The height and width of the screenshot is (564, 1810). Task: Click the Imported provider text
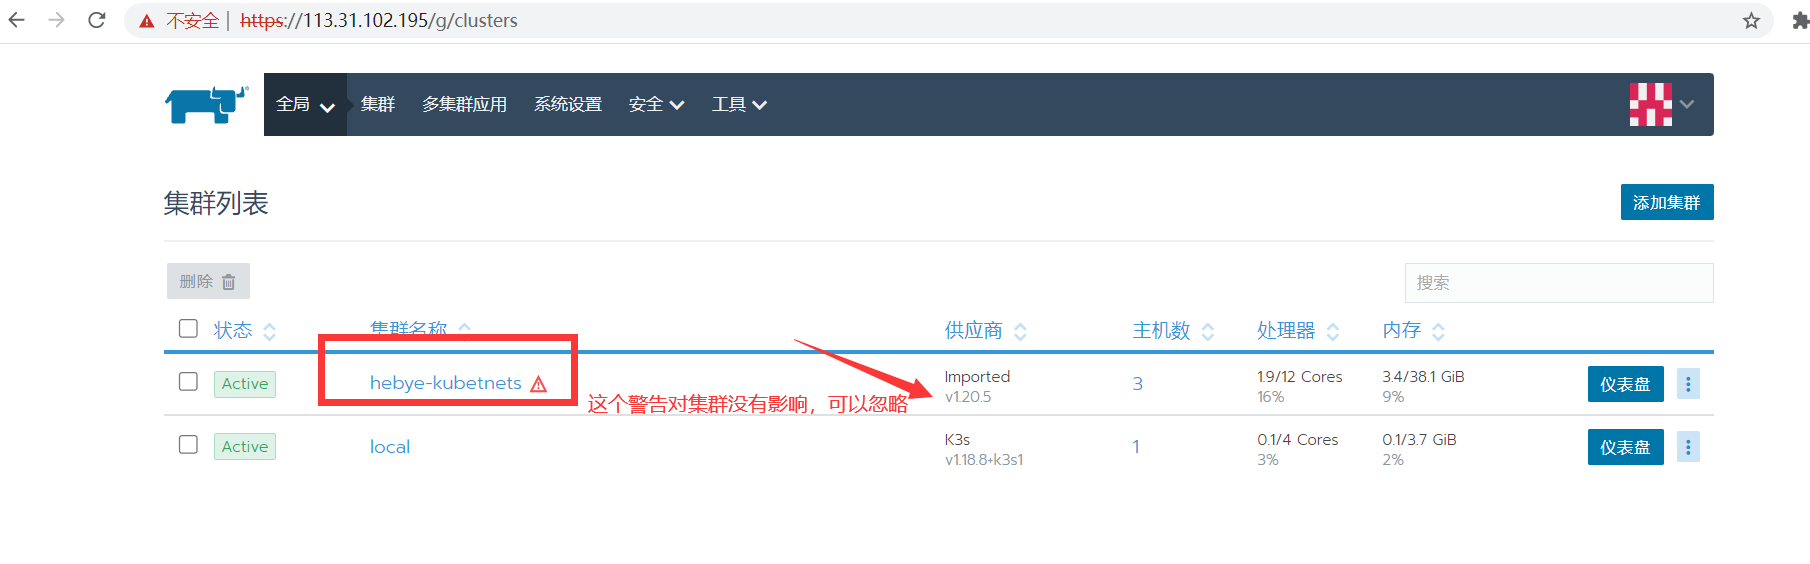[977, 377]
